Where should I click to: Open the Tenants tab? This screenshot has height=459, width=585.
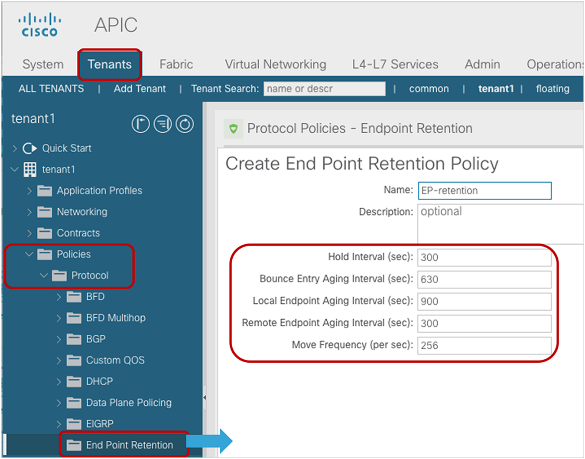pyautogui.click(x=110, y=65)
